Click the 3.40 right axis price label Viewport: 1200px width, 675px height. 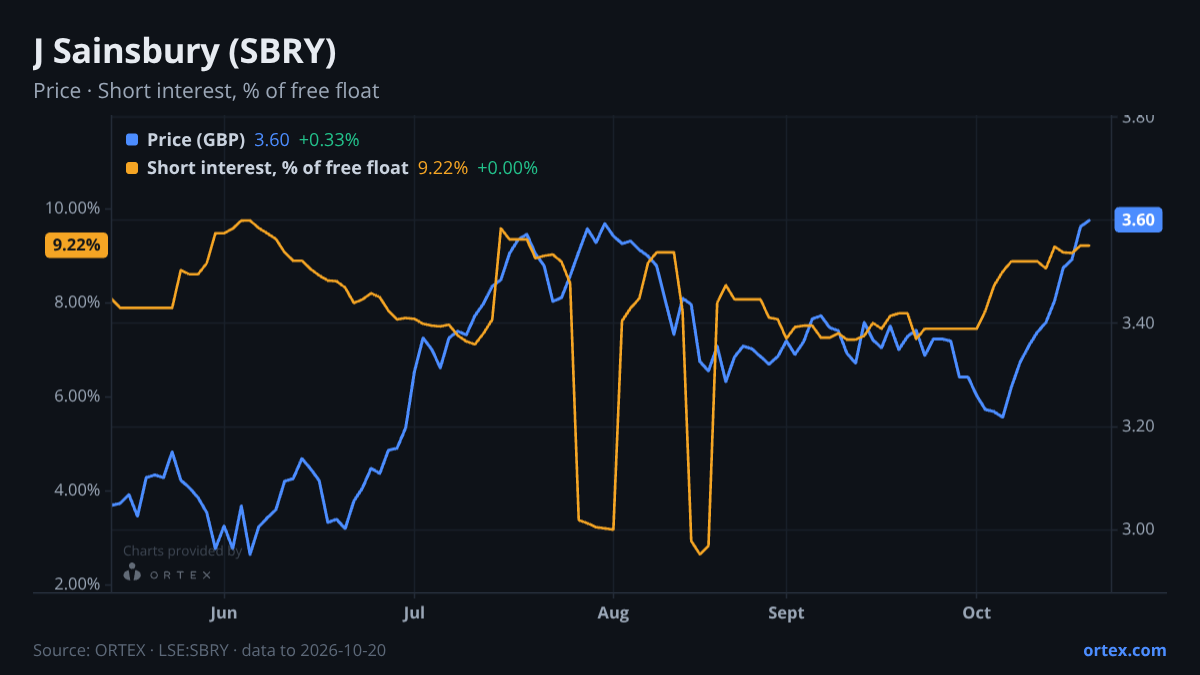pyautogui.click(x=1138, y=323)
